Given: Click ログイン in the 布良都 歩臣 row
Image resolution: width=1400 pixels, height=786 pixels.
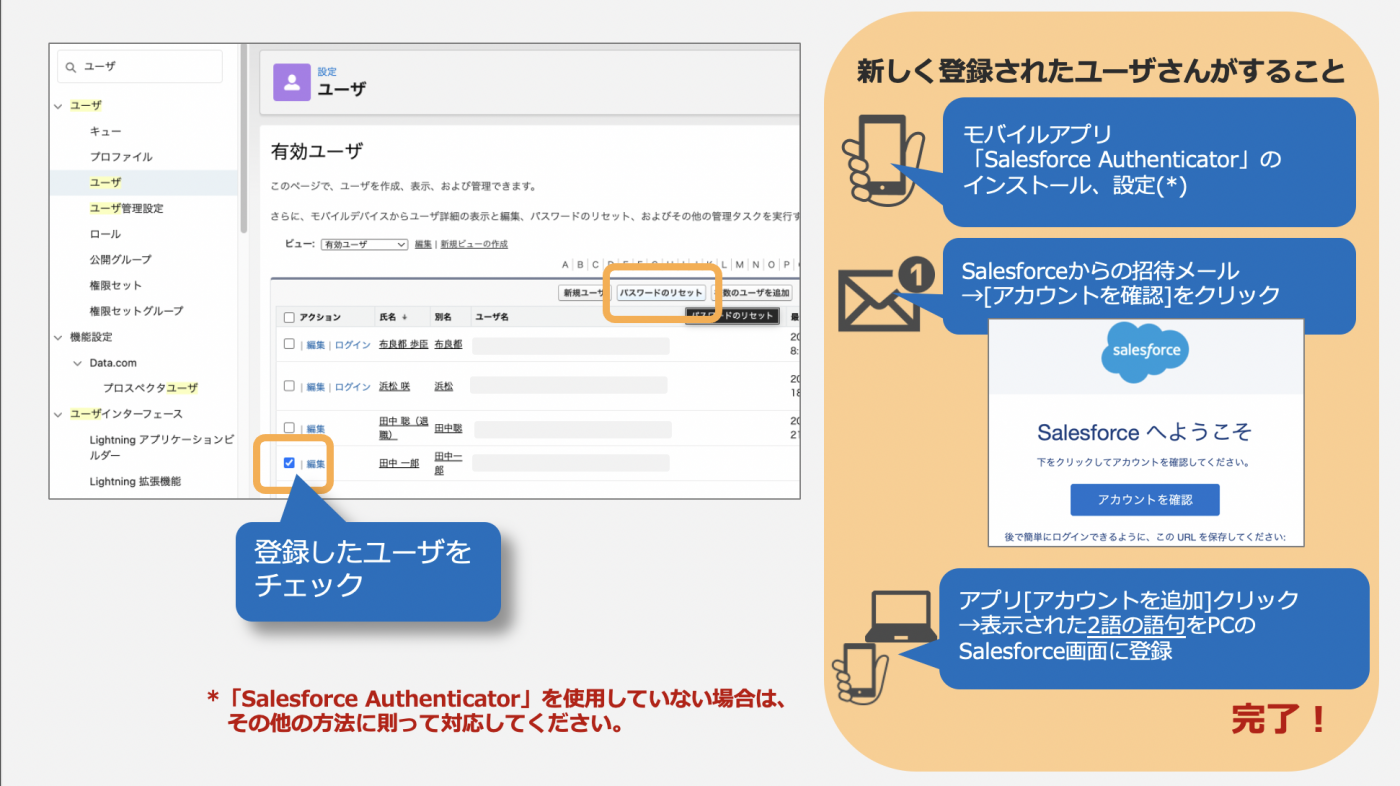Looking at the screenshot, I should pos(352,344).
